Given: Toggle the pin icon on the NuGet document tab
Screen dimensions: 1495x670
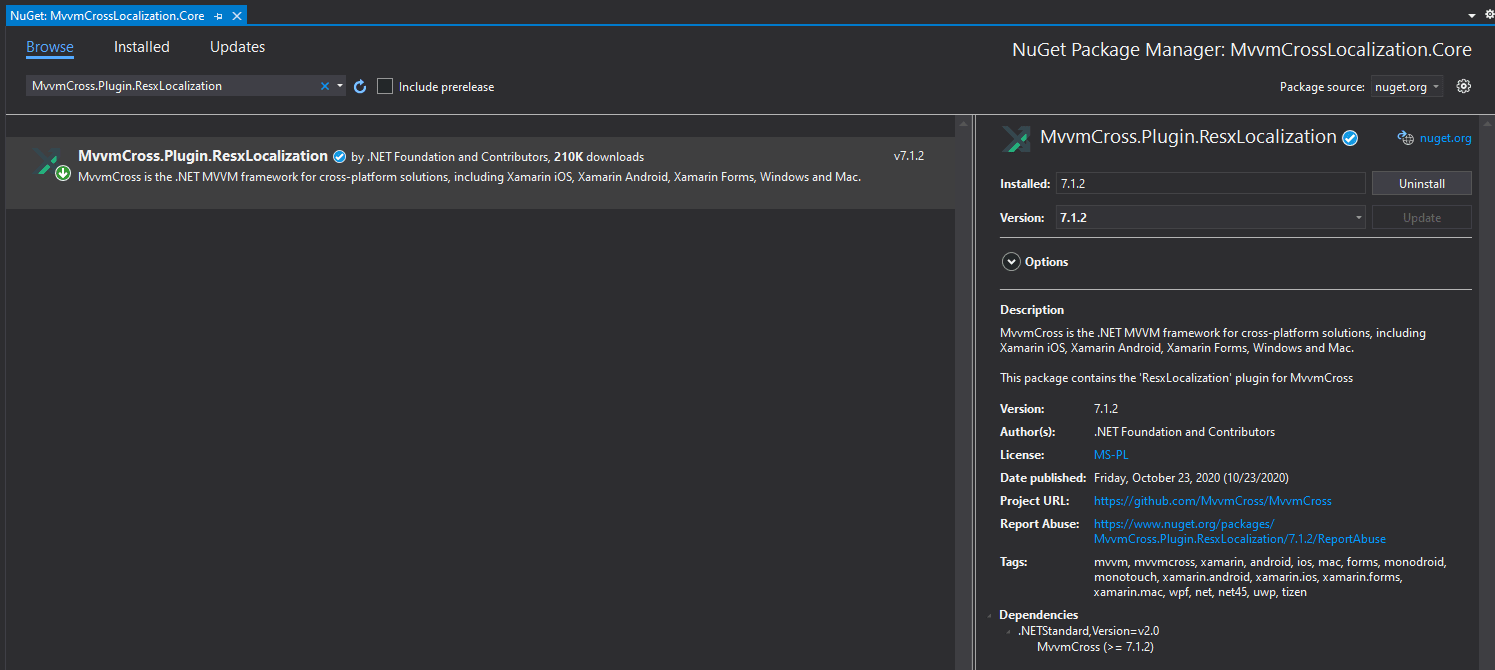Looking at the screenshot, I should point(218,15).
